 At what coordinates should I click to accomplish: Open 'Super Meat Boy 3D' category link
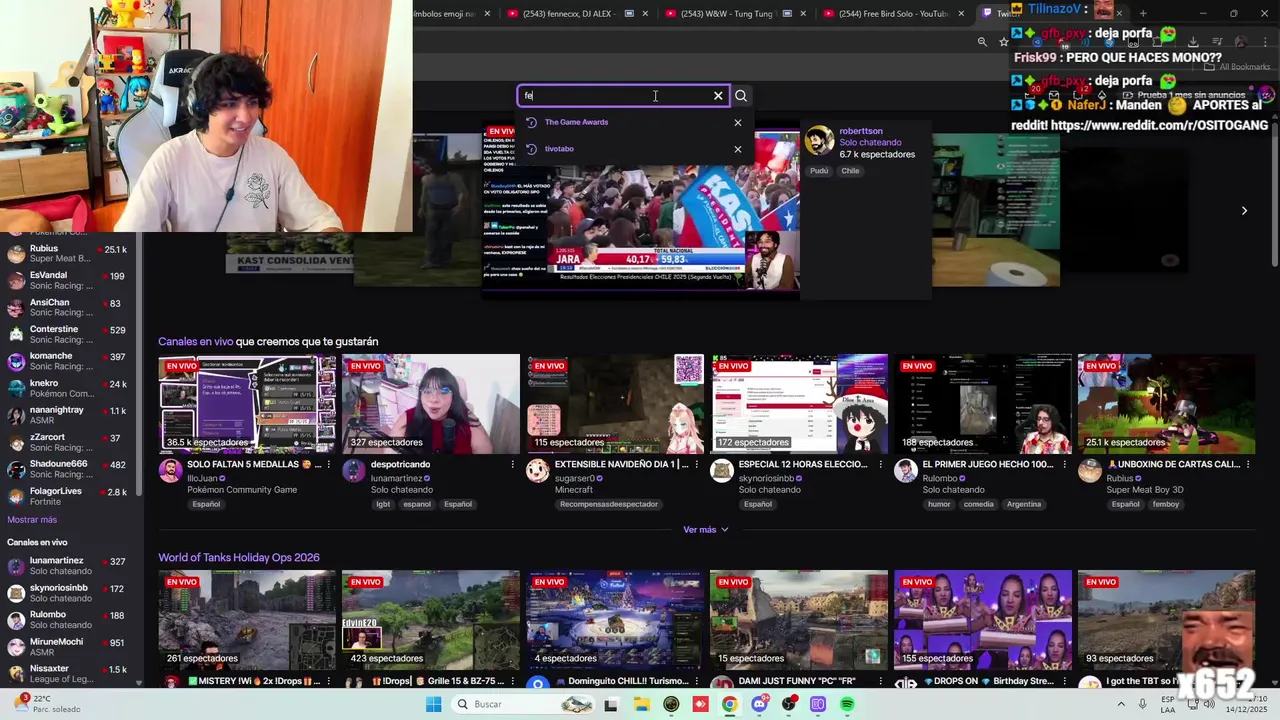coord(1145,490)
